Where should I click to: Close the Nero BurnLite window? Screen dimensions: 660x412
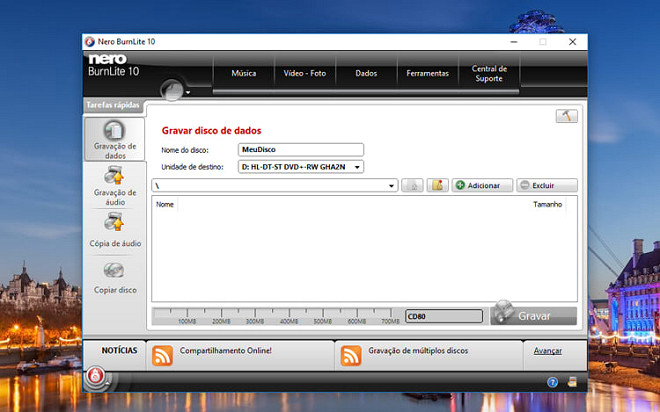tap(572, 42)
